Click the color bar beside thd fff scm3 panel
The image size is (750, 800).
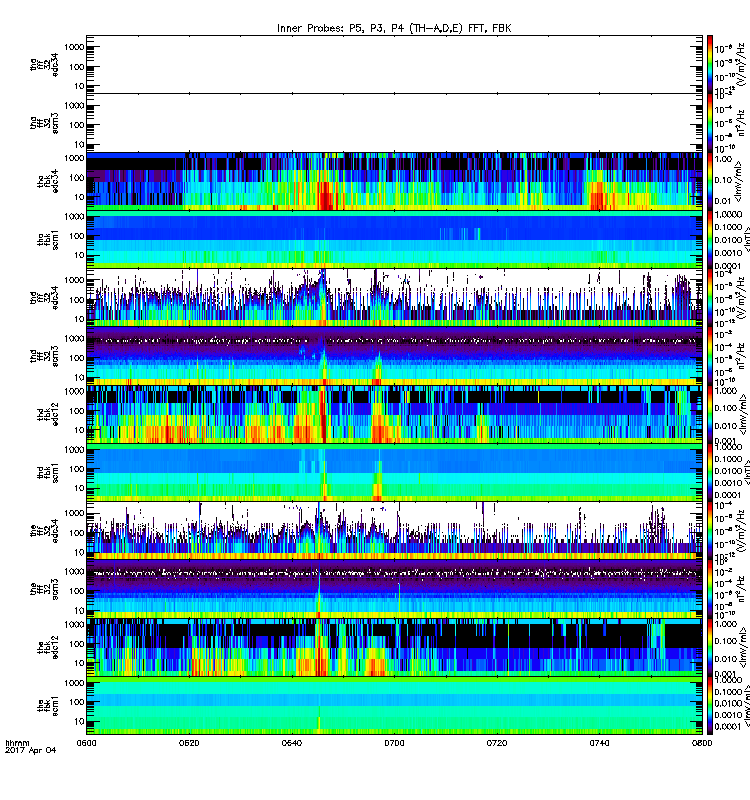point(710,356)
